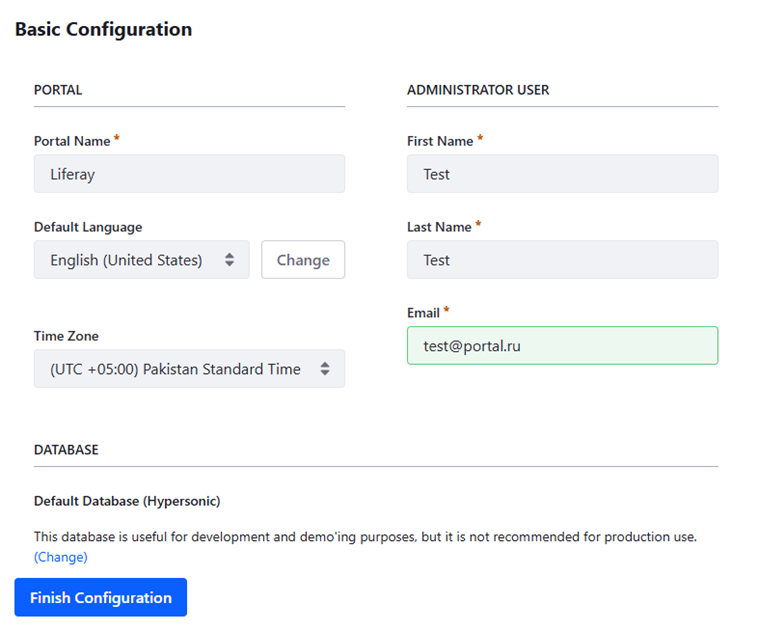
Task: Click the required asterisk next to Portal Name
Action: [x=117, y=140]
